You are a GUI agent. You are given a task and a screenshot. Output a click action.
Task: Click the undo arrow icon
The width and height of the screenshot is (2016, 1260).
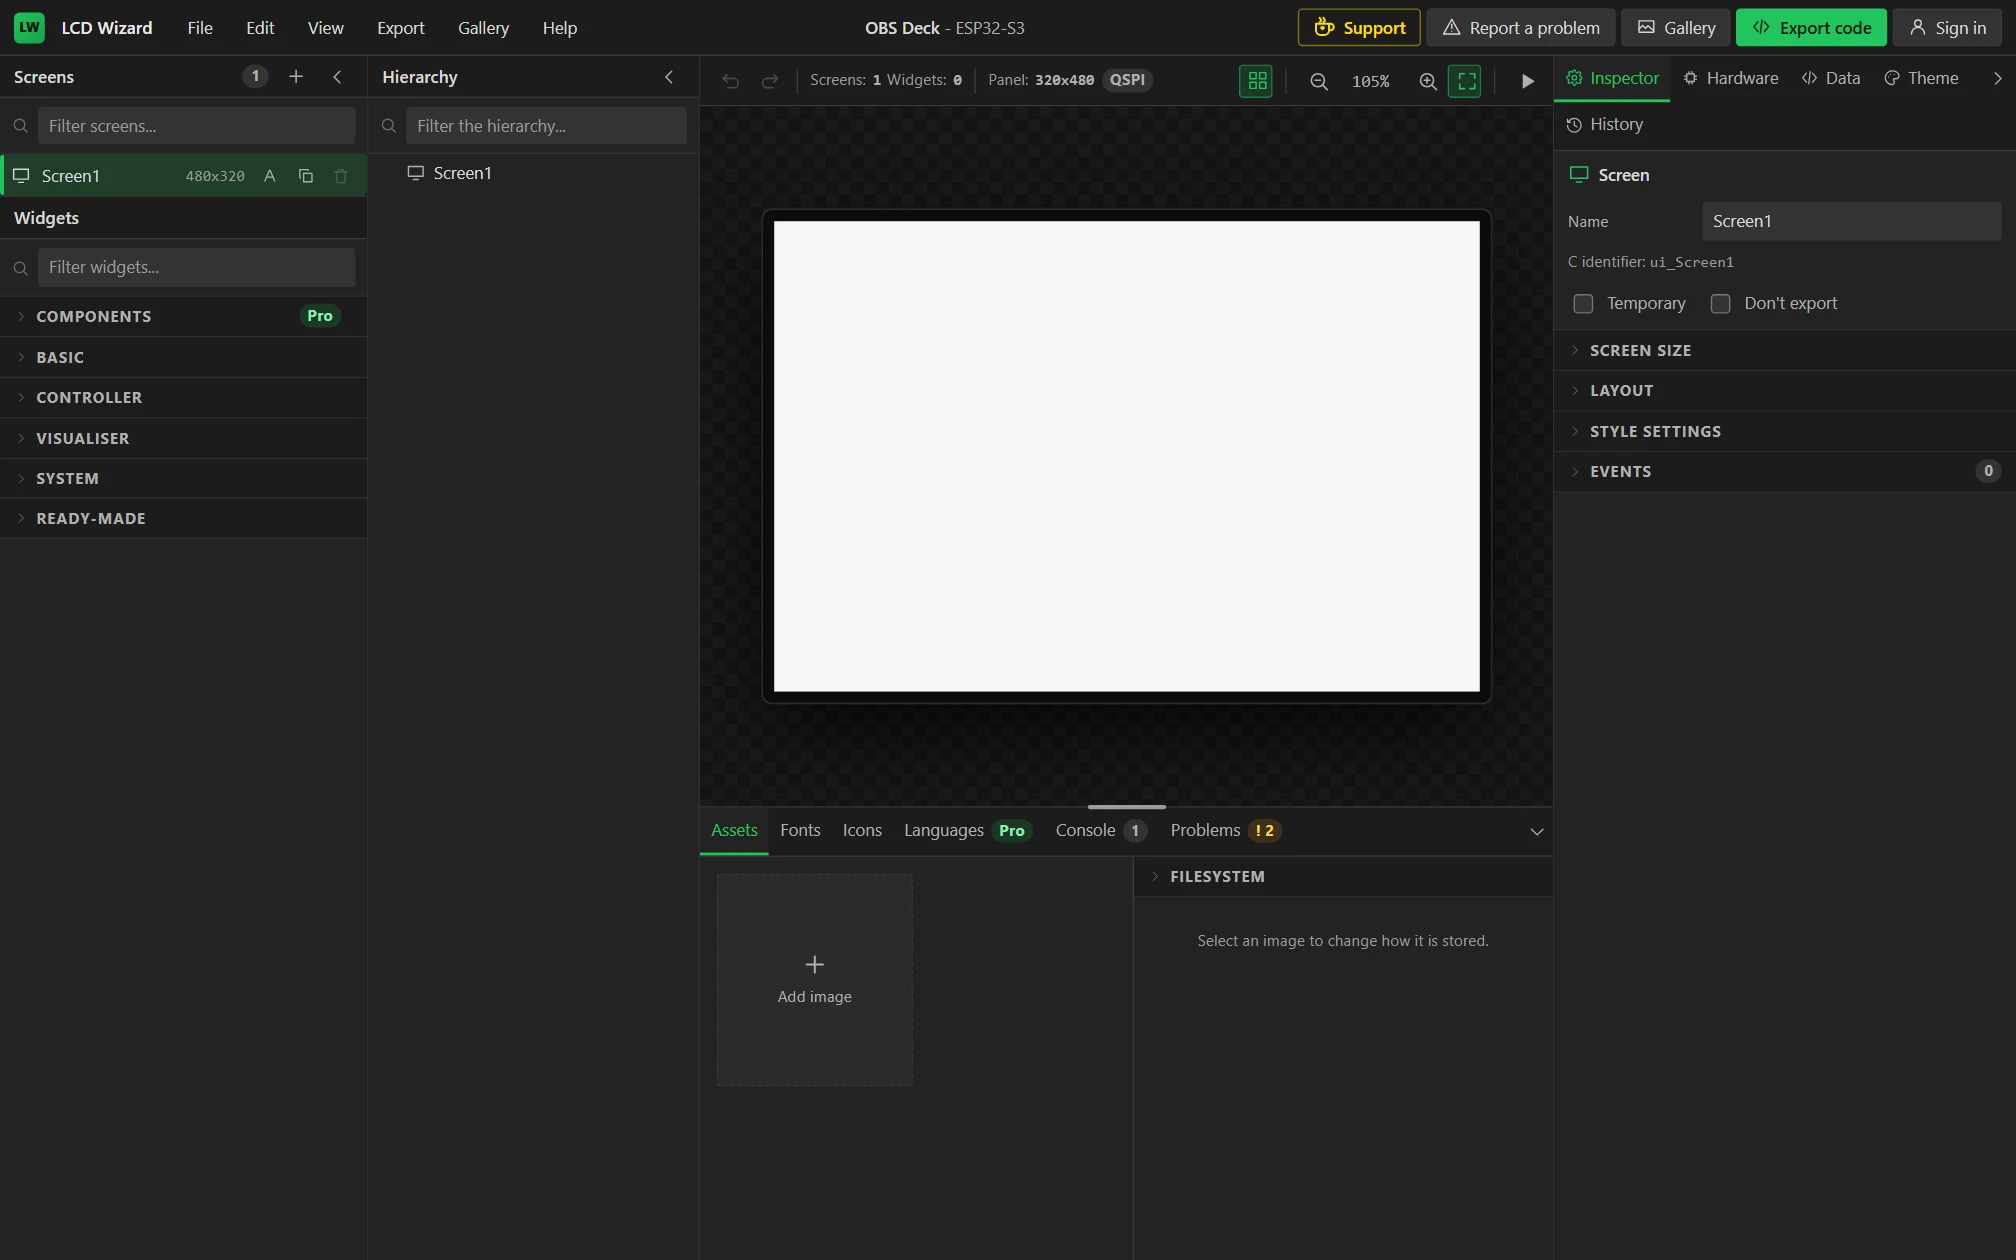click(731, 81)
